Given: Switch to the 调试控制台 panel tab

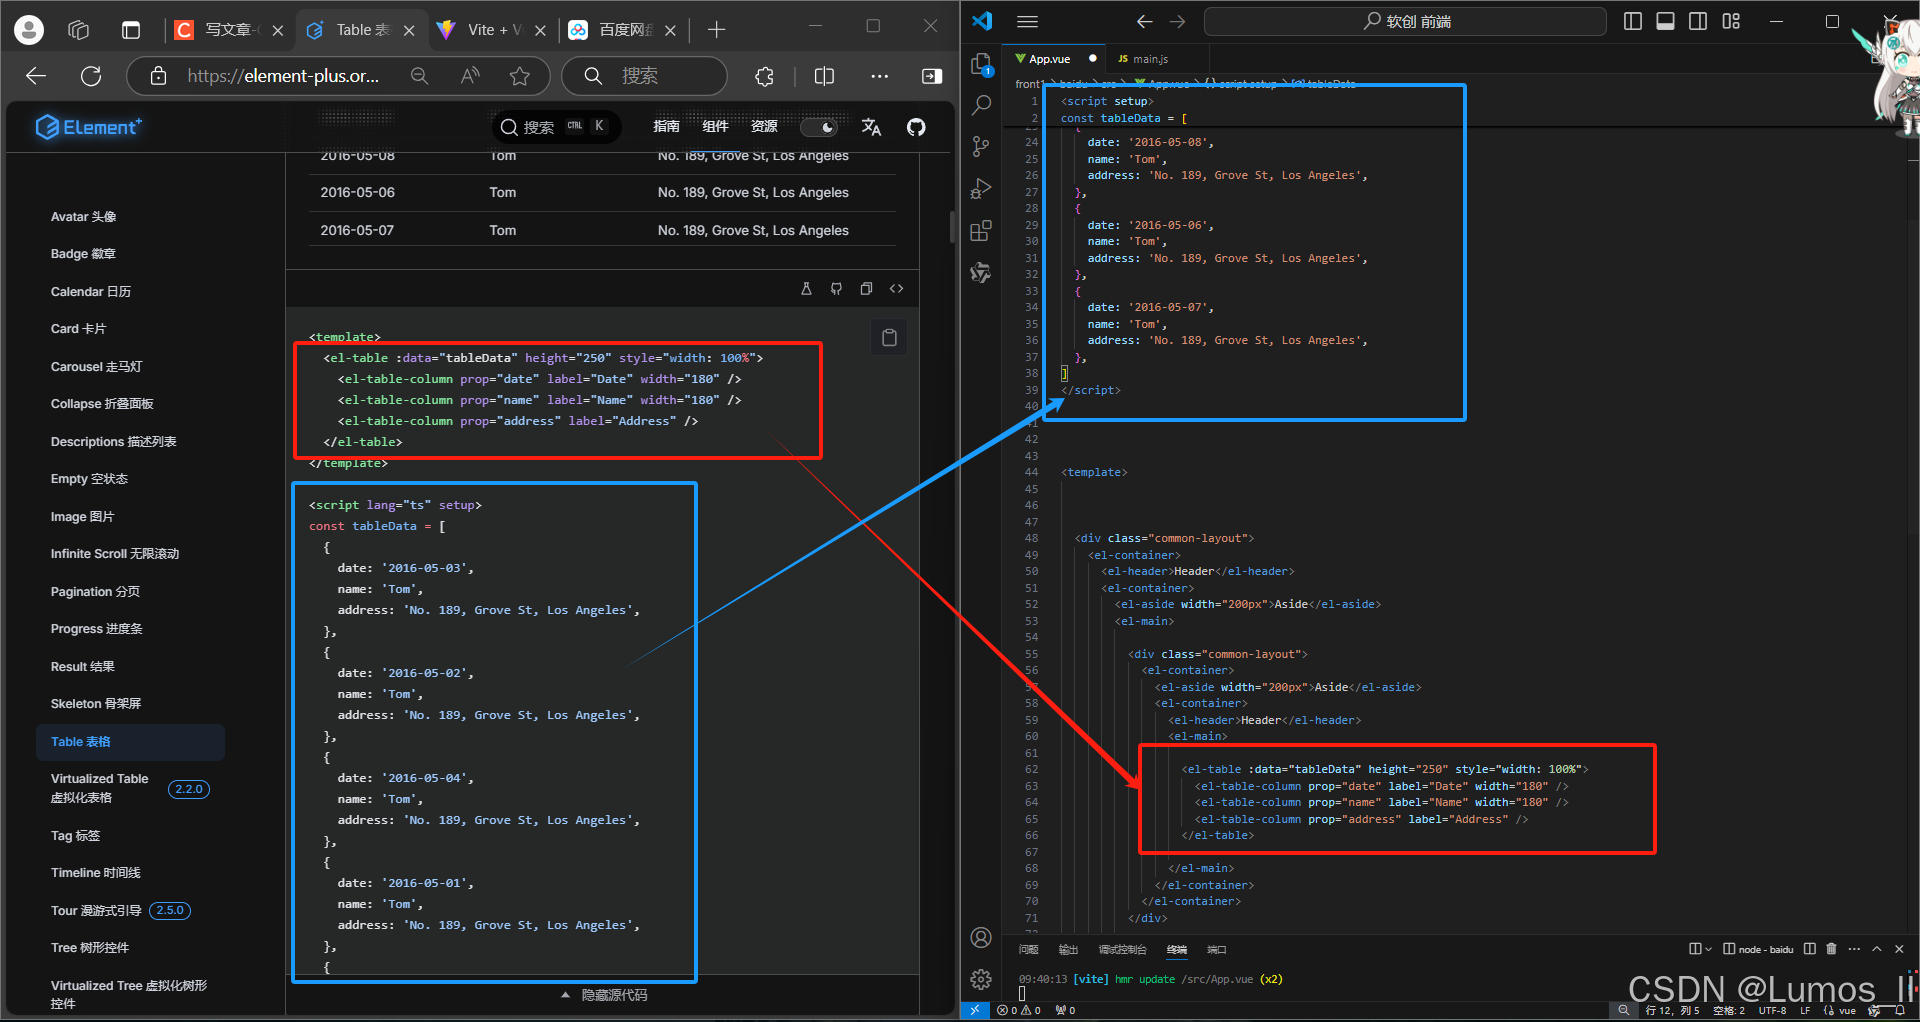Looking at the screenshot, I should [1122, 950].
